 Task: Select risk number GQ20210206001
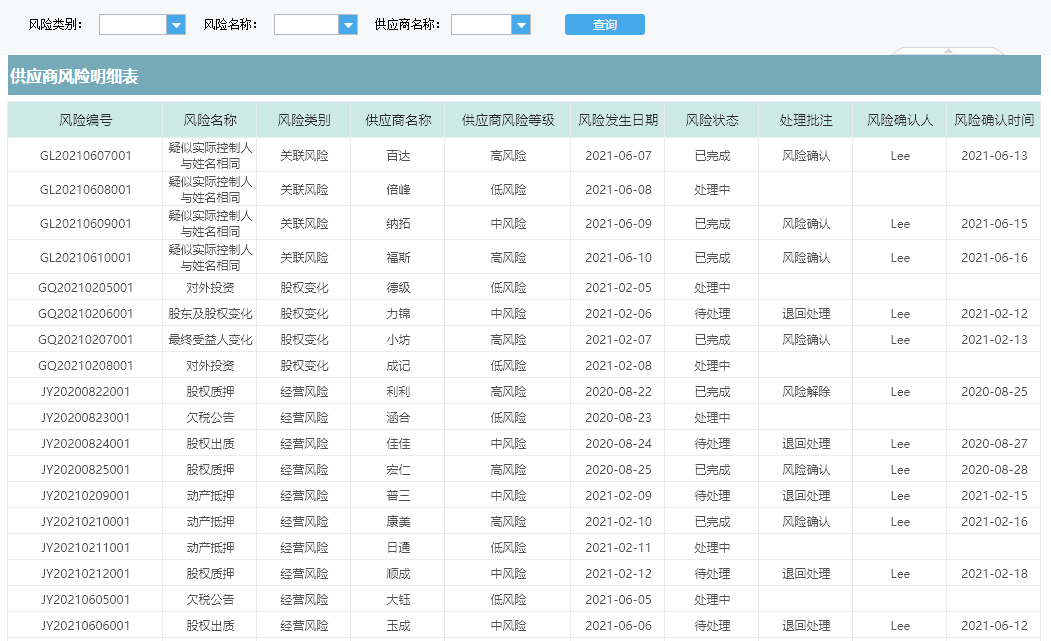[x=85, y=314]
